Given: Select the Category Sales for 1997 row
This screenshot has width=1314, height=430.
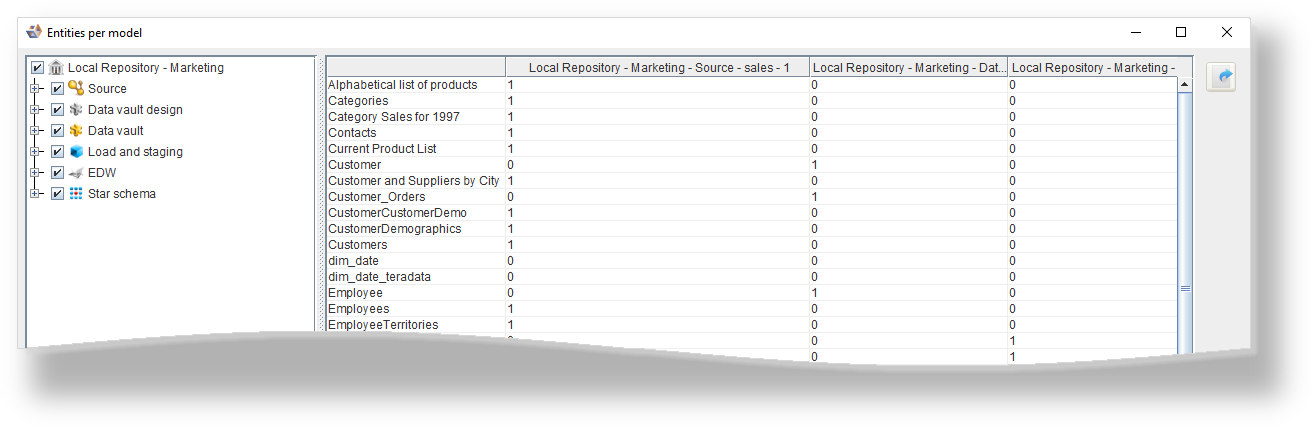Looking at the screenshot, I should point(752,117).
